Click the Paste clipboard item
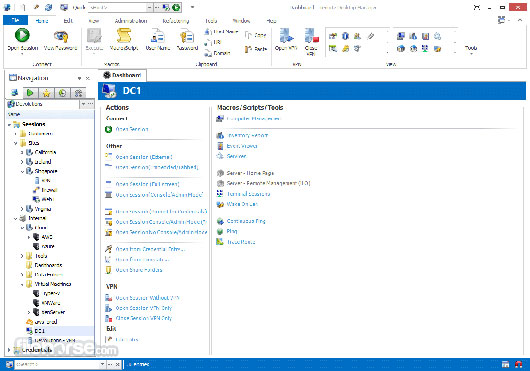 256,49
